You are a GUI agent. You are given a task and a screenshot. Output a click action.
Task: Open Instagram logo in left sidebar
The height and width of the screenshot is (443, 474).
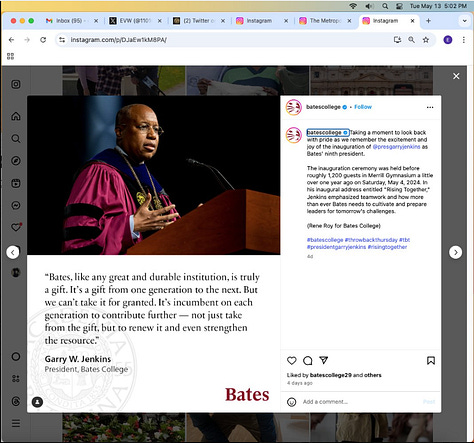click(16, 84)
